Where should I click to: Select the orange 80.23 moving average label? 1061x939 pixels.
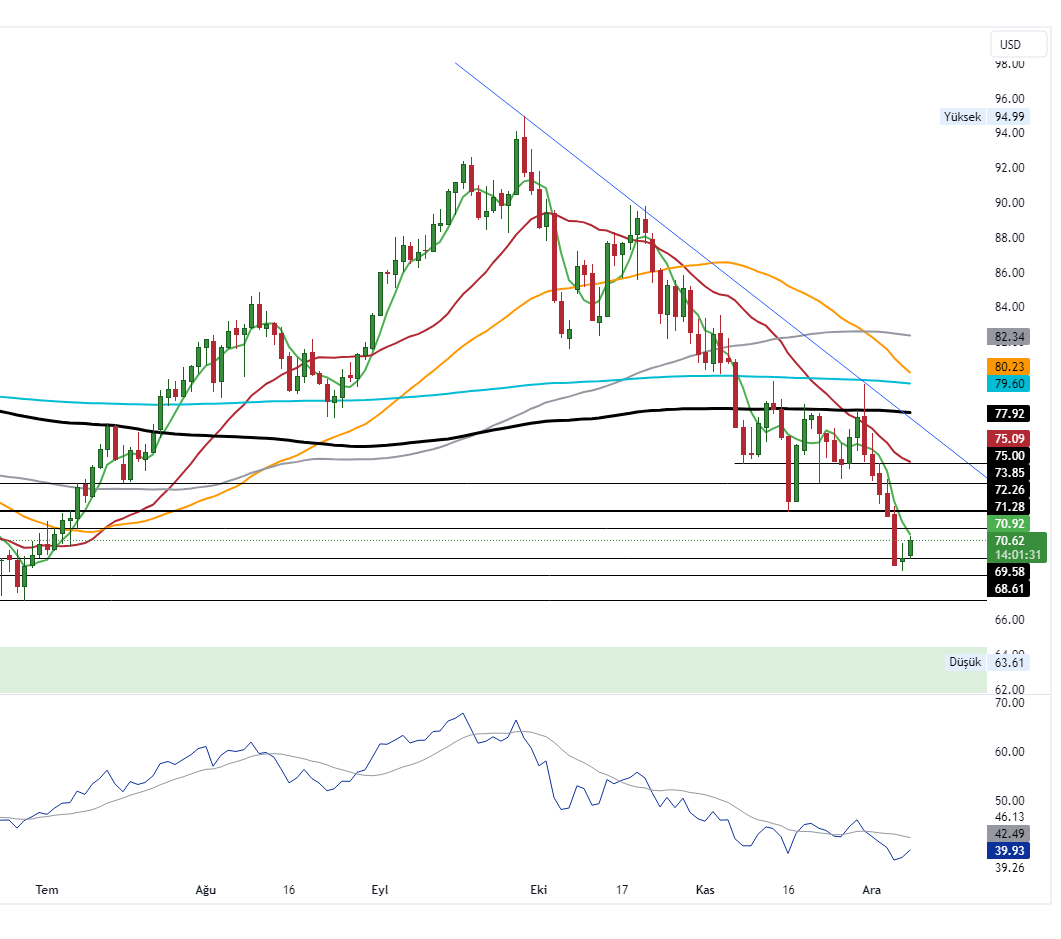click(1009, 367)
